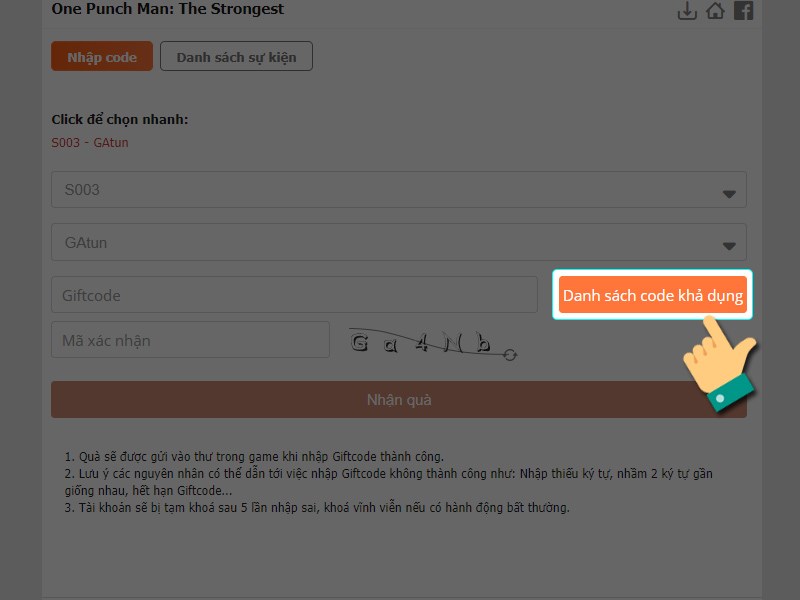800x600 pixels.
Task: Click the 'Click để chọn nhanh:' label
Action: [x=120, y=119]
